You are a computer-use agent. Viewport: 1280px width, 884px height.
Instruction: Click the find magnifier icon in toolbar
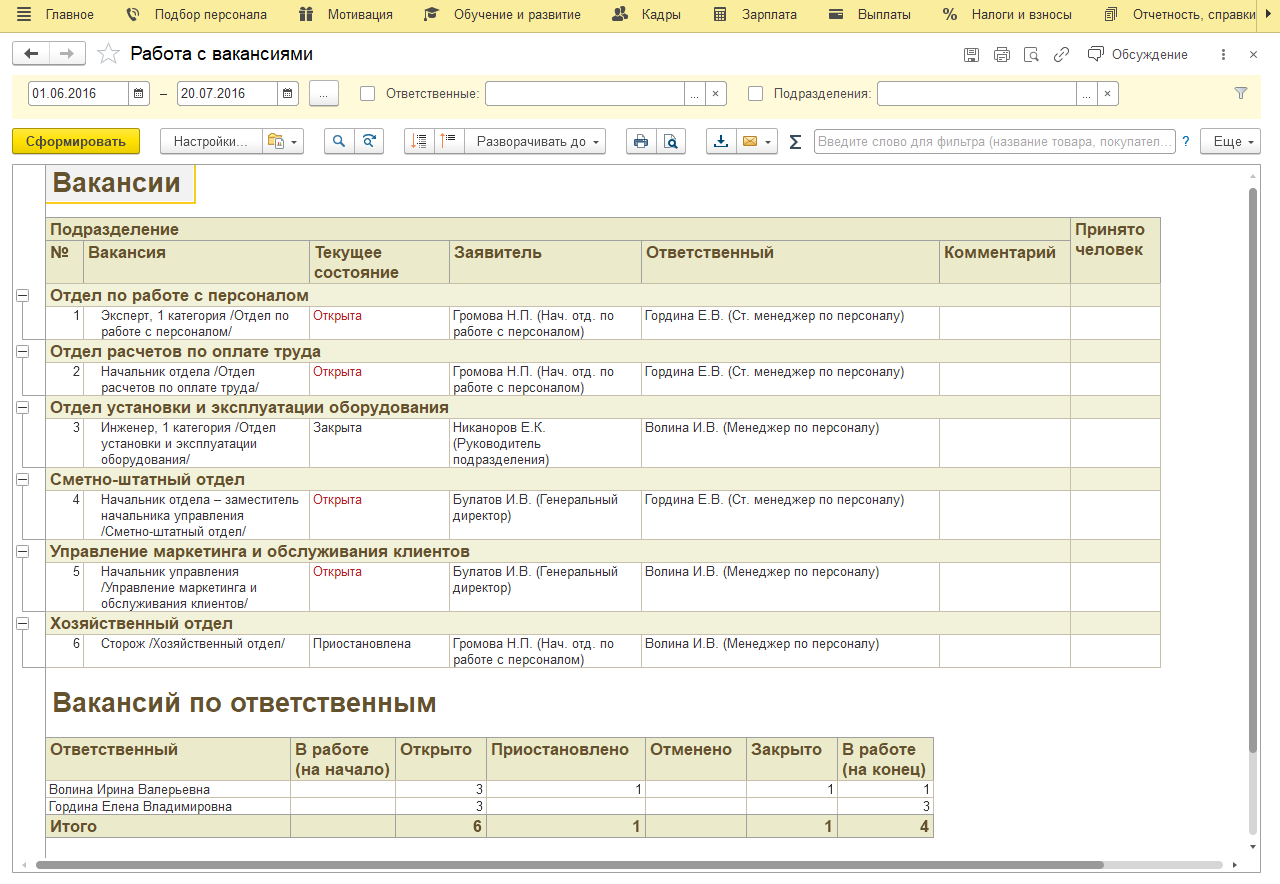pyautogui.click(x=340, y=142)
